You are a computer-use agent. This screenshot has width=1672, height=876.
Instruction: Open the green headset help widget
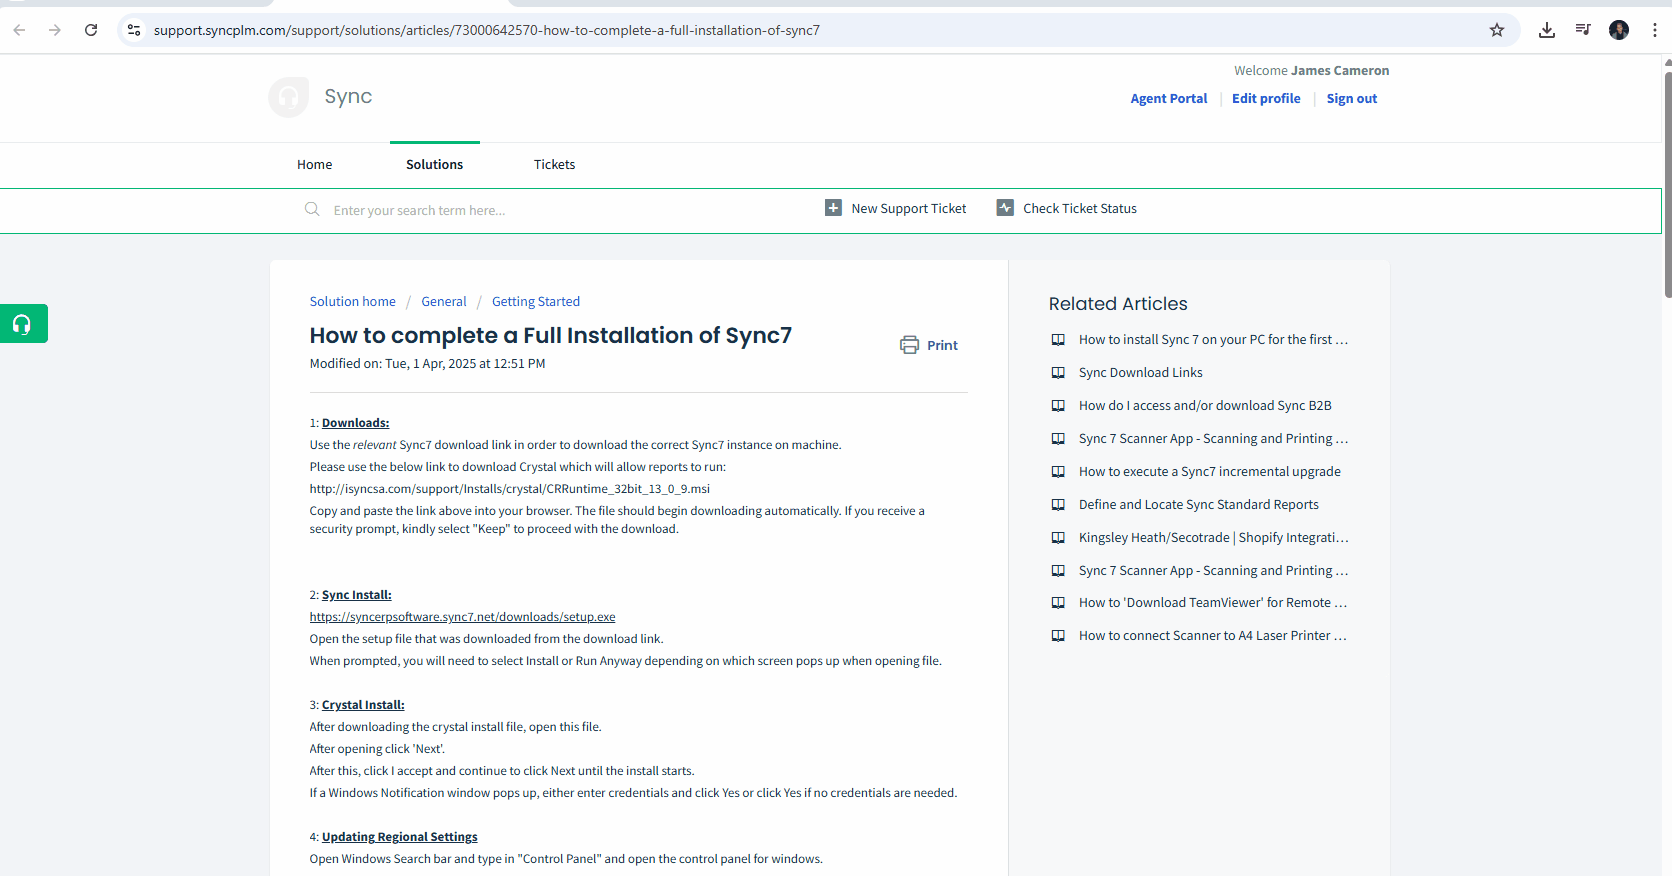[x=22, y=324]
